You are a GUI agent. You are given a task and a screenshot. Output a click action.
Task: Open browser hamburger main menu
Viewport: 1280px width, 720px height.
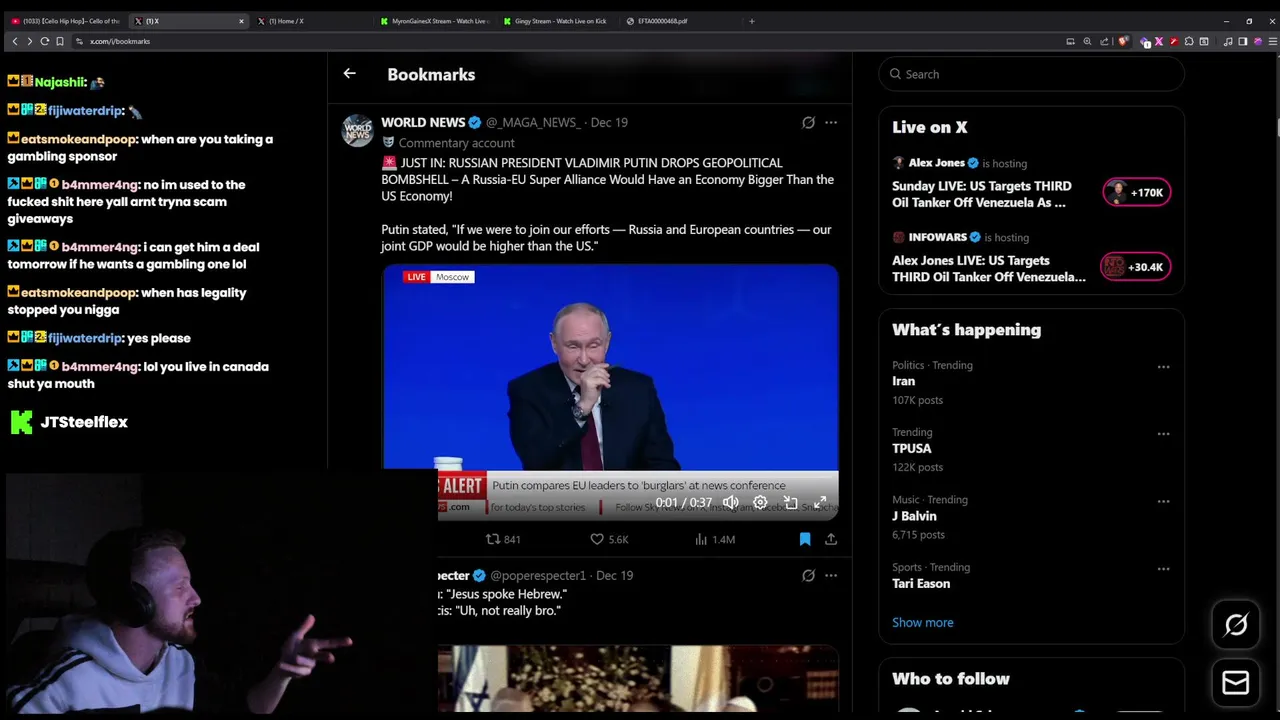click(1273, 41)
